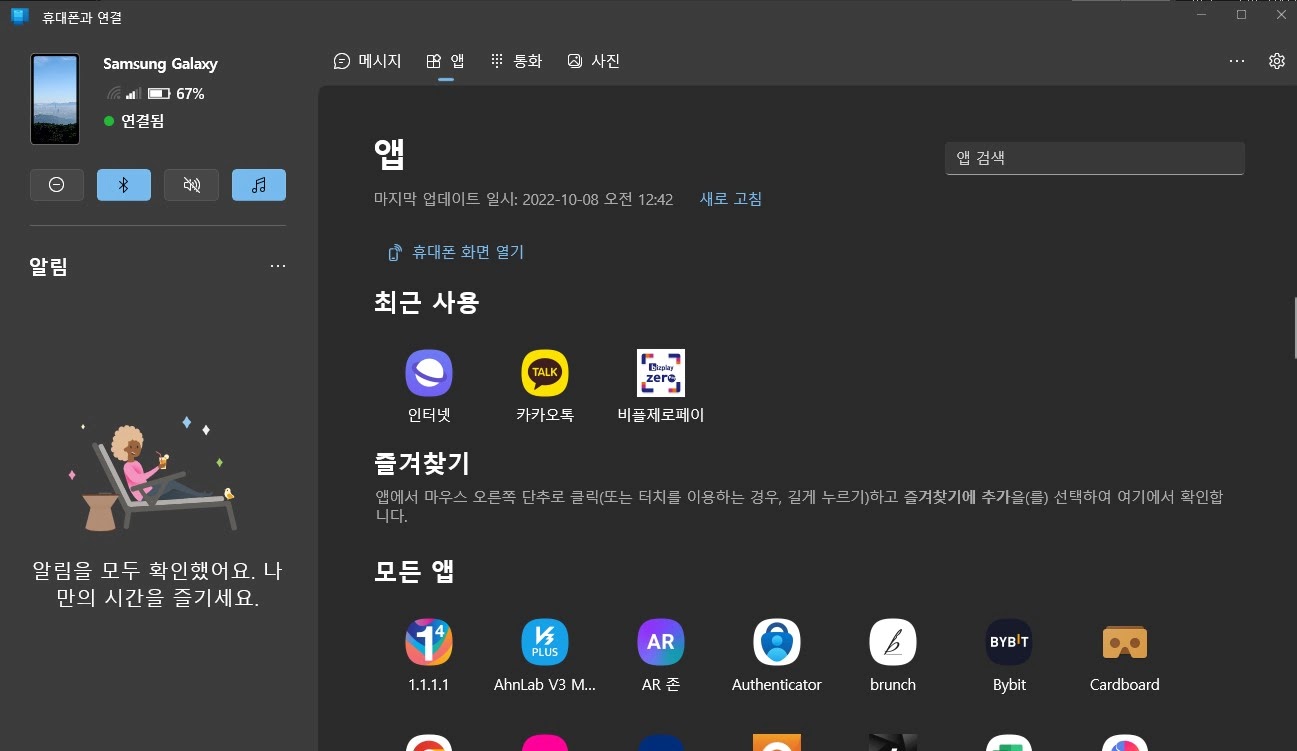Launch 카카오톡 from recent apps
1297x751 pixels.
coord(545,373)
